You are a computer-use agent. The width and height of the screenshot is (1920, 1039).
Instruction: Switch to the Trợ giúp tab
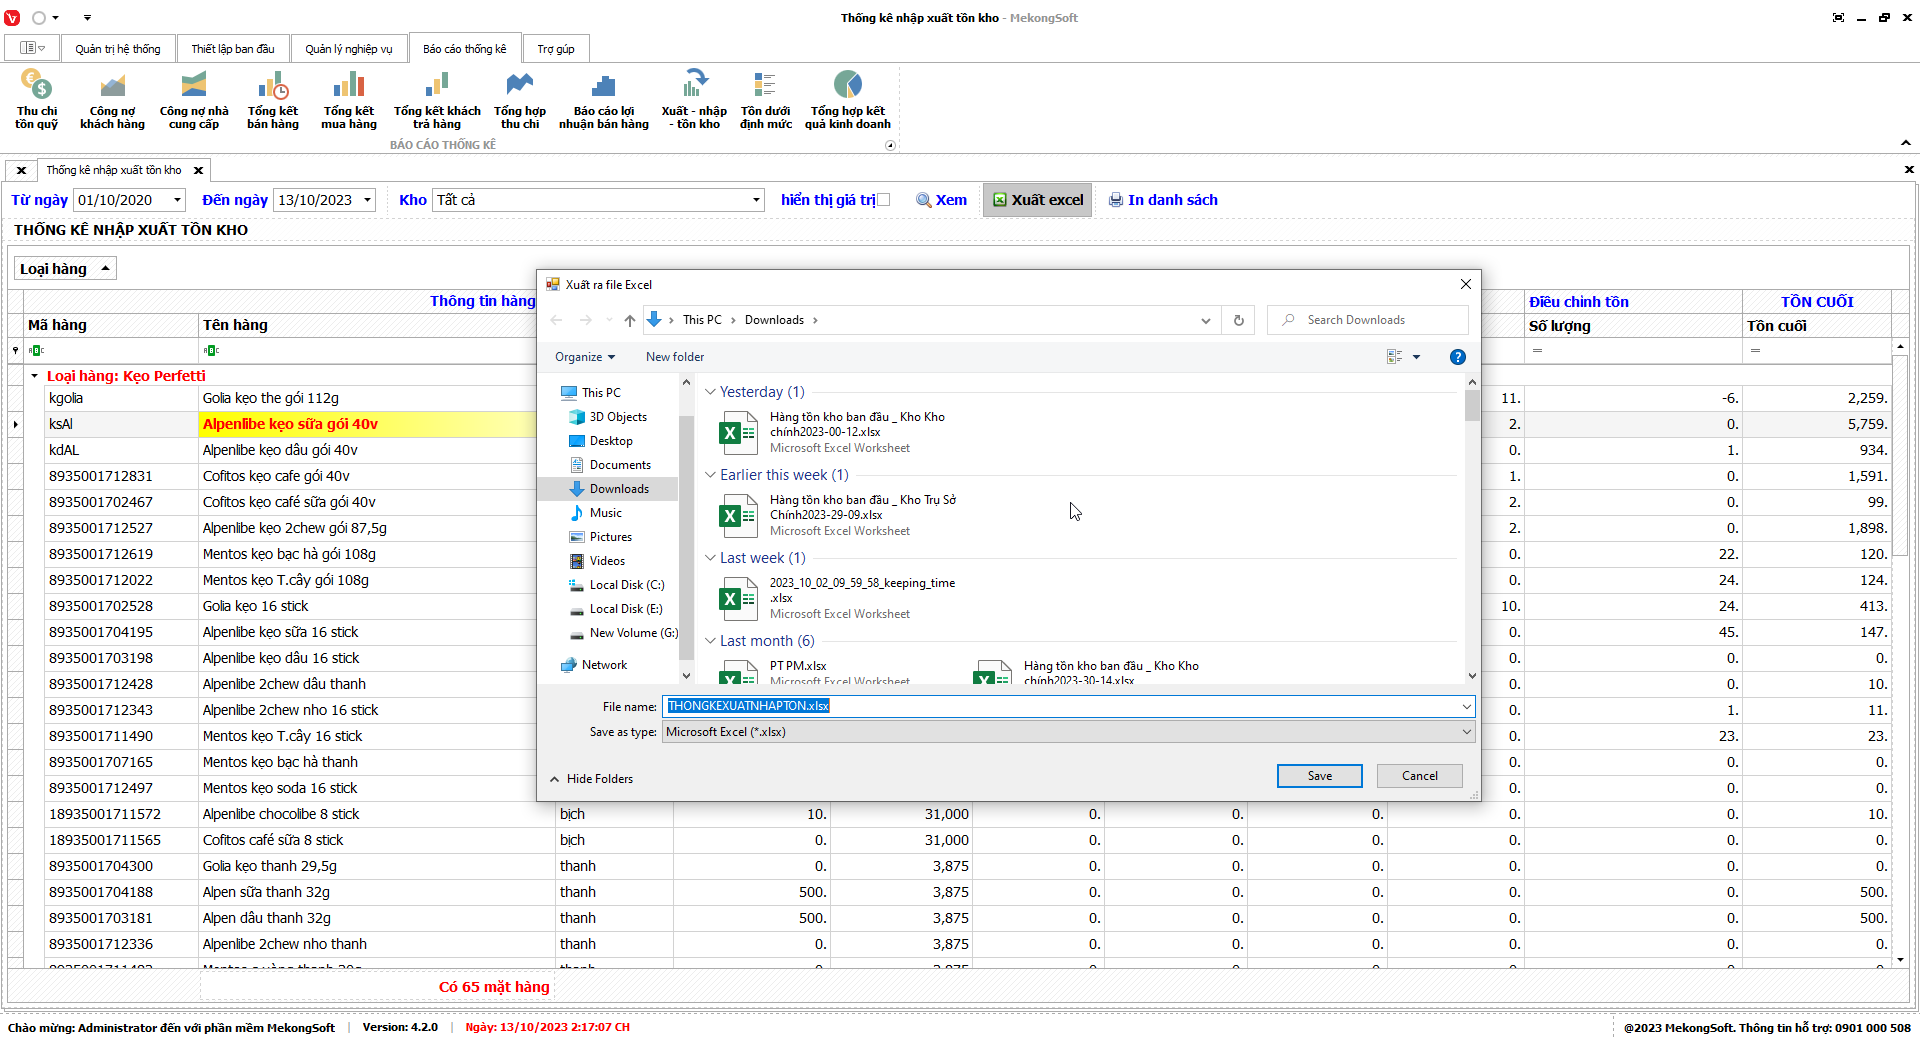click(555, 49)
